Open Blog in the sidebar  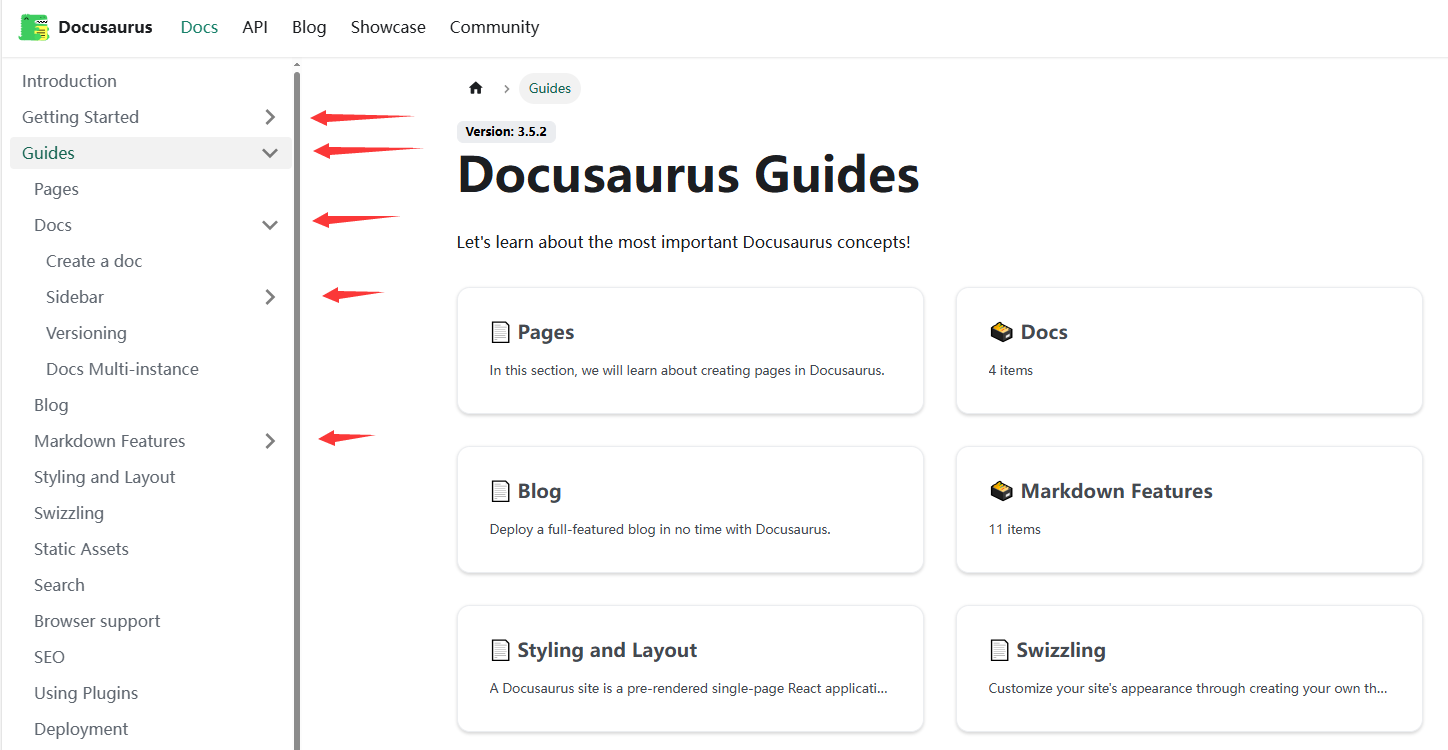(51, 405)
